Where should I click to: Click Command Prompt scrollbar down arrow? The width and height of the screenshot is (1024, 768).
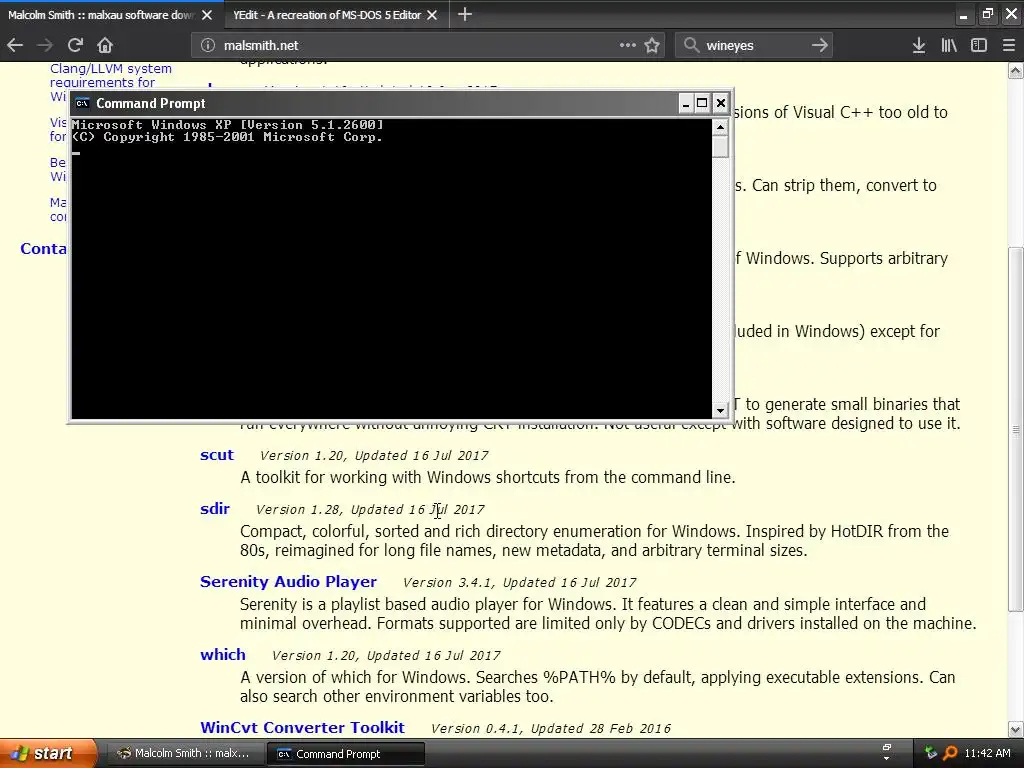[x=720, y=410]
